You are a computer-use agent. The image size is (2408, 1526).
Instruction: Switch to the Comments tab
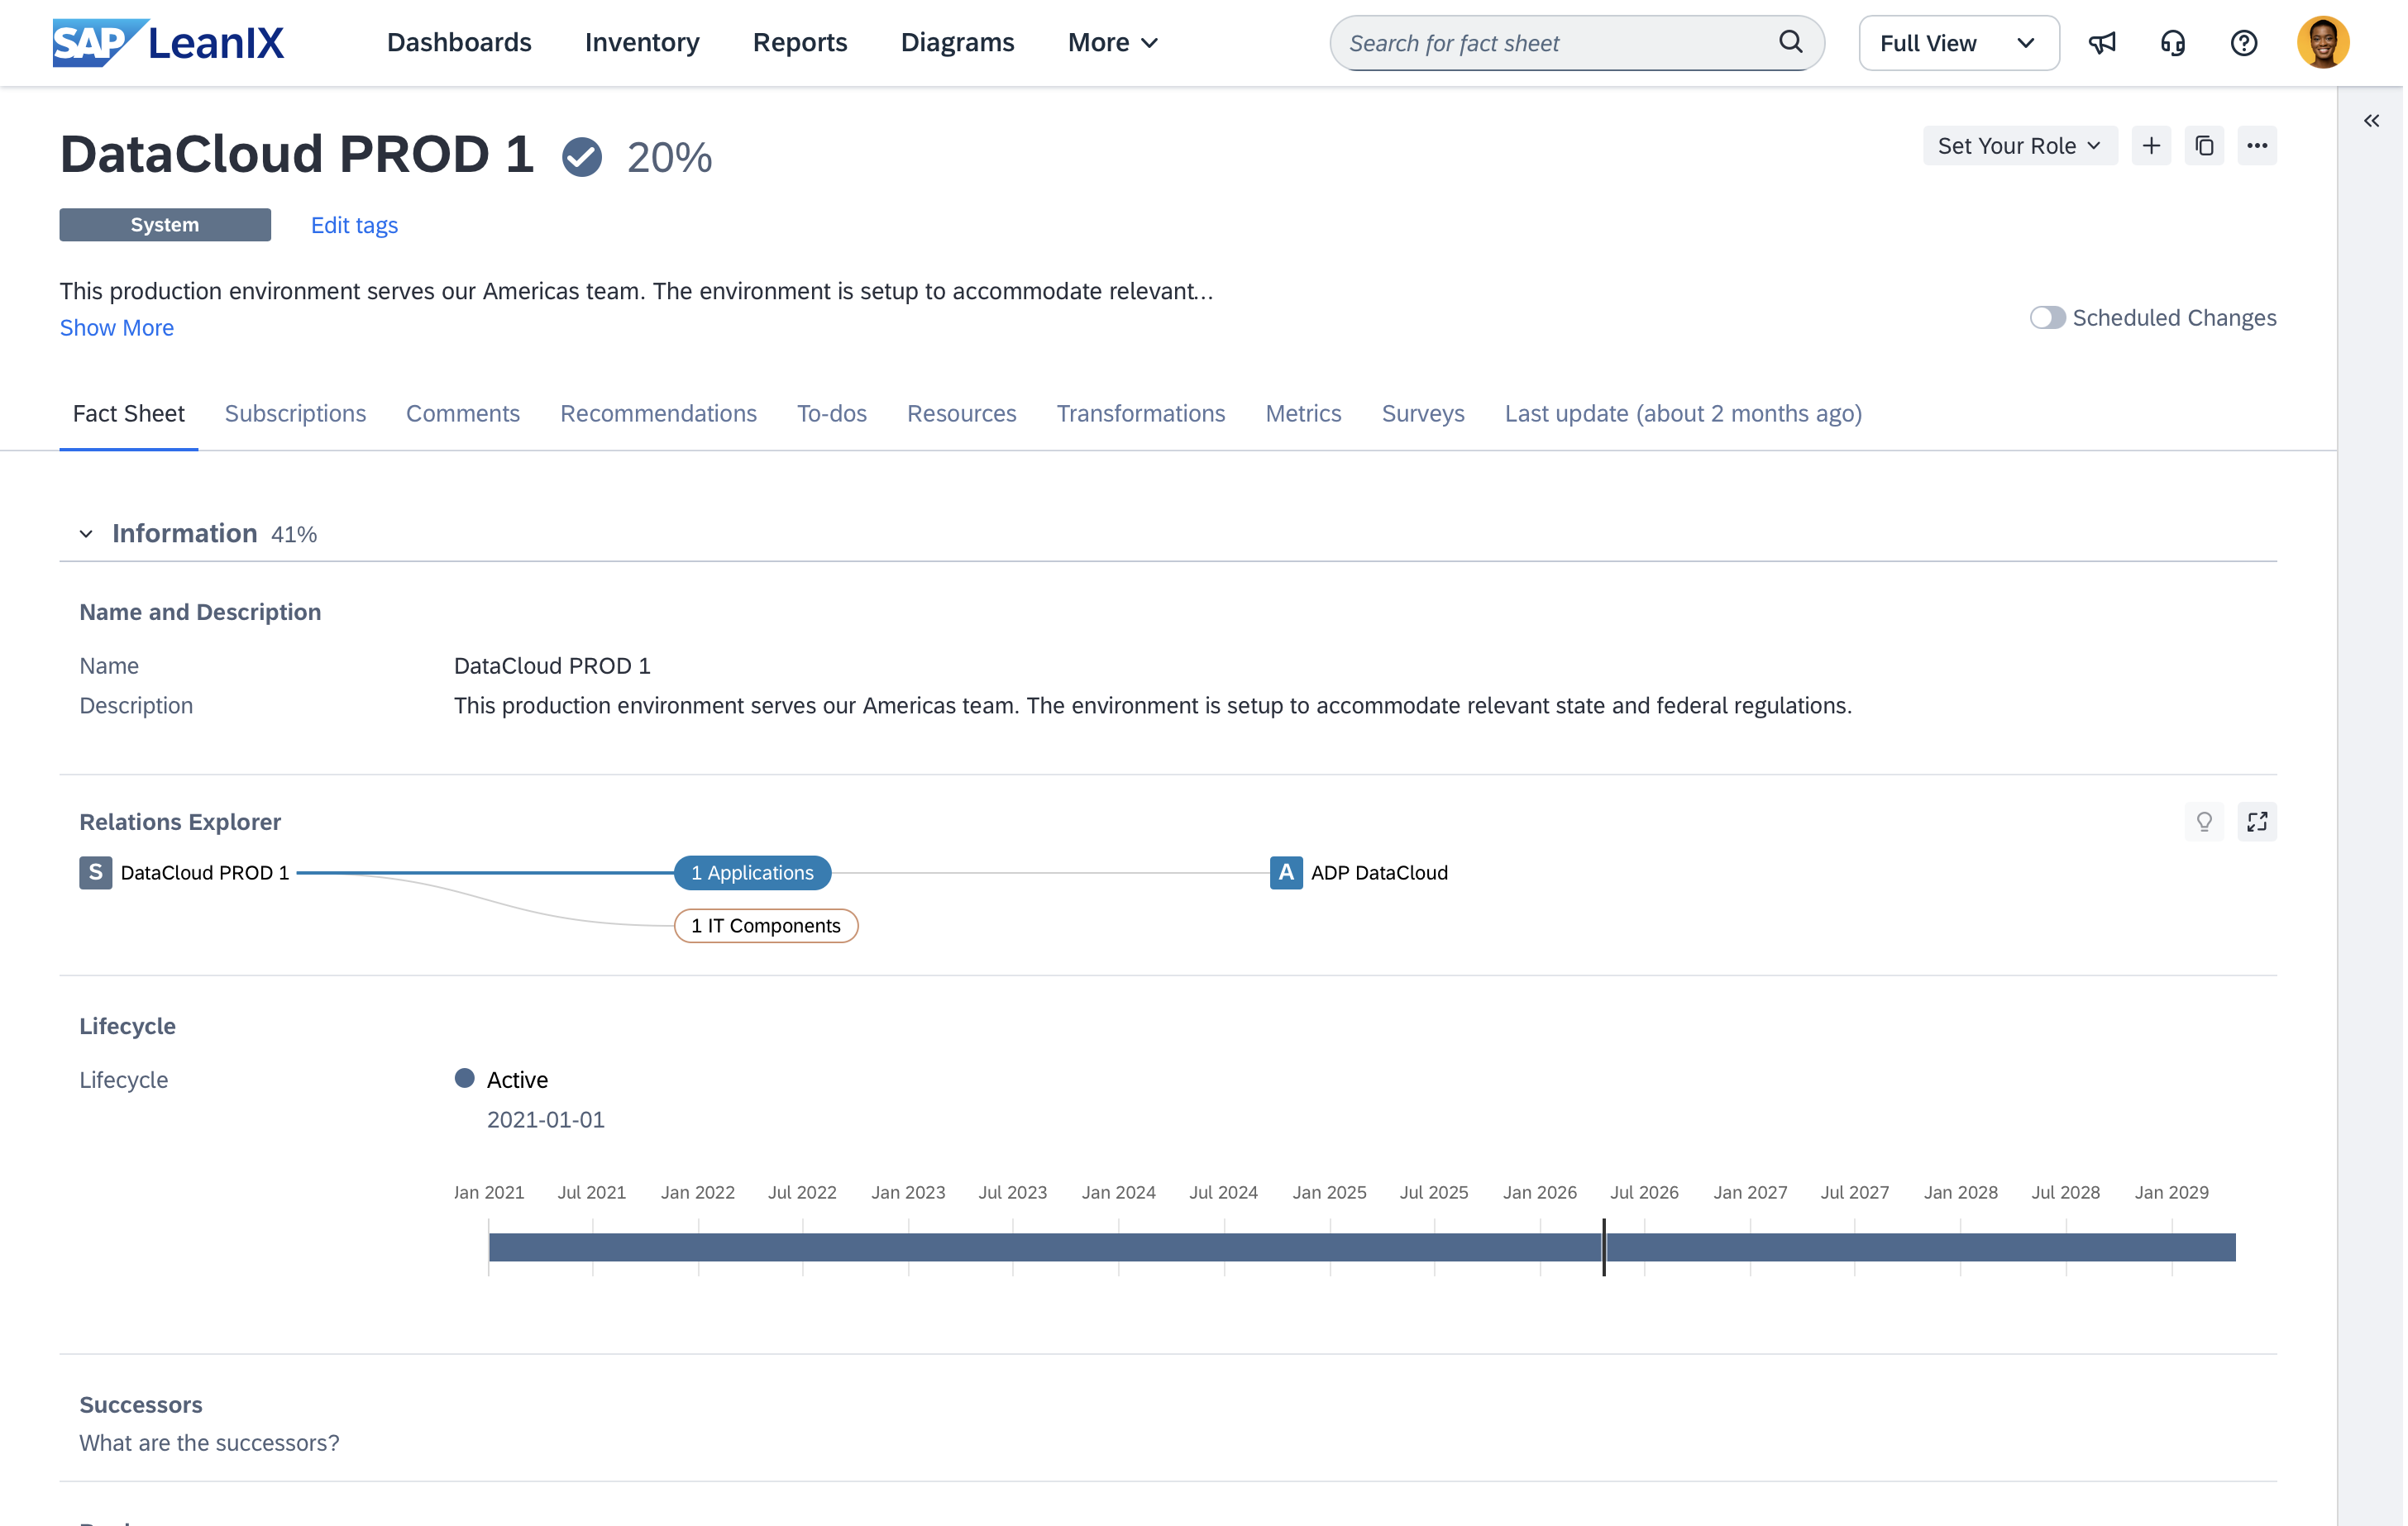click(x=463, y=414)
